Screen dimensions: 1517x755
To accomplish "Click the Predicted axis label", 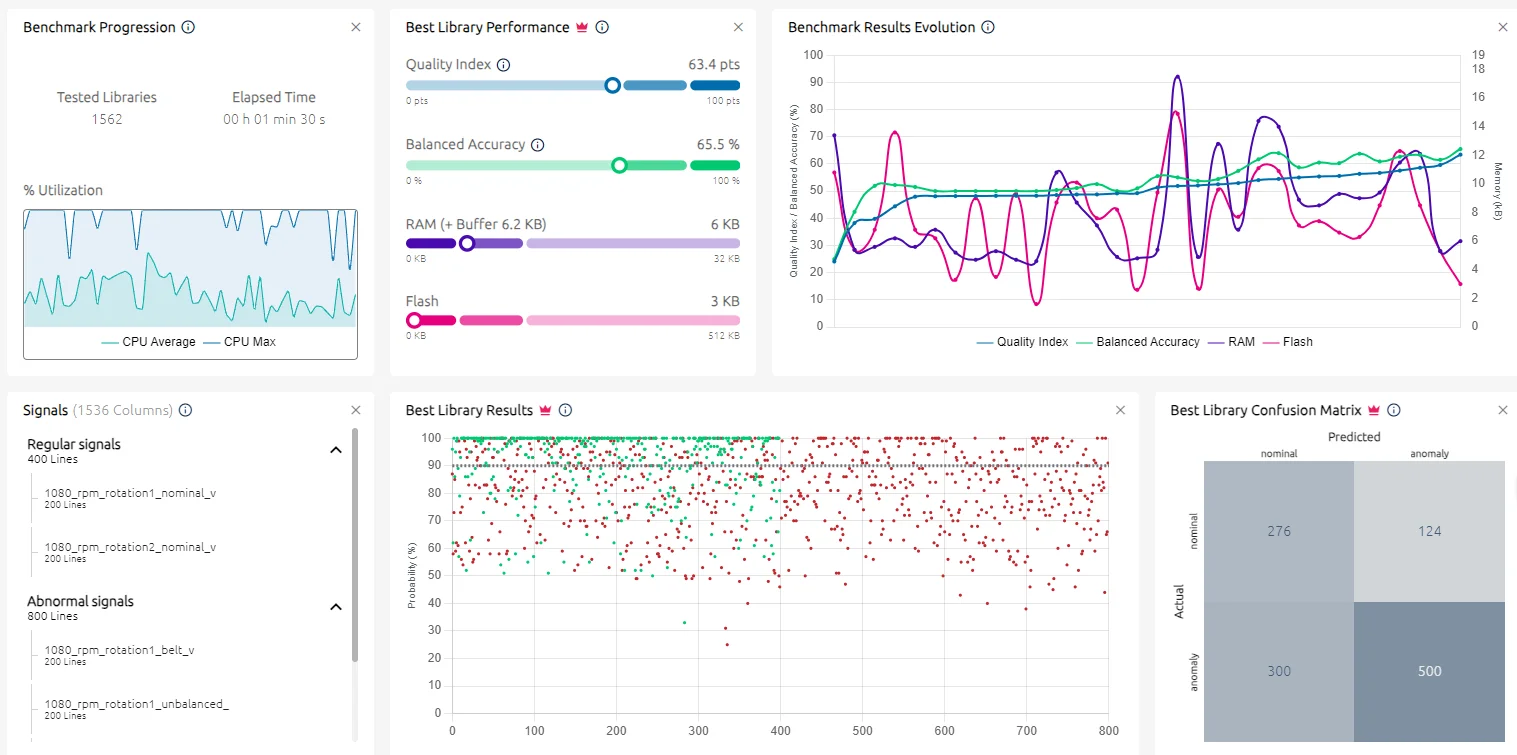I will click(x=1354, y=437).
